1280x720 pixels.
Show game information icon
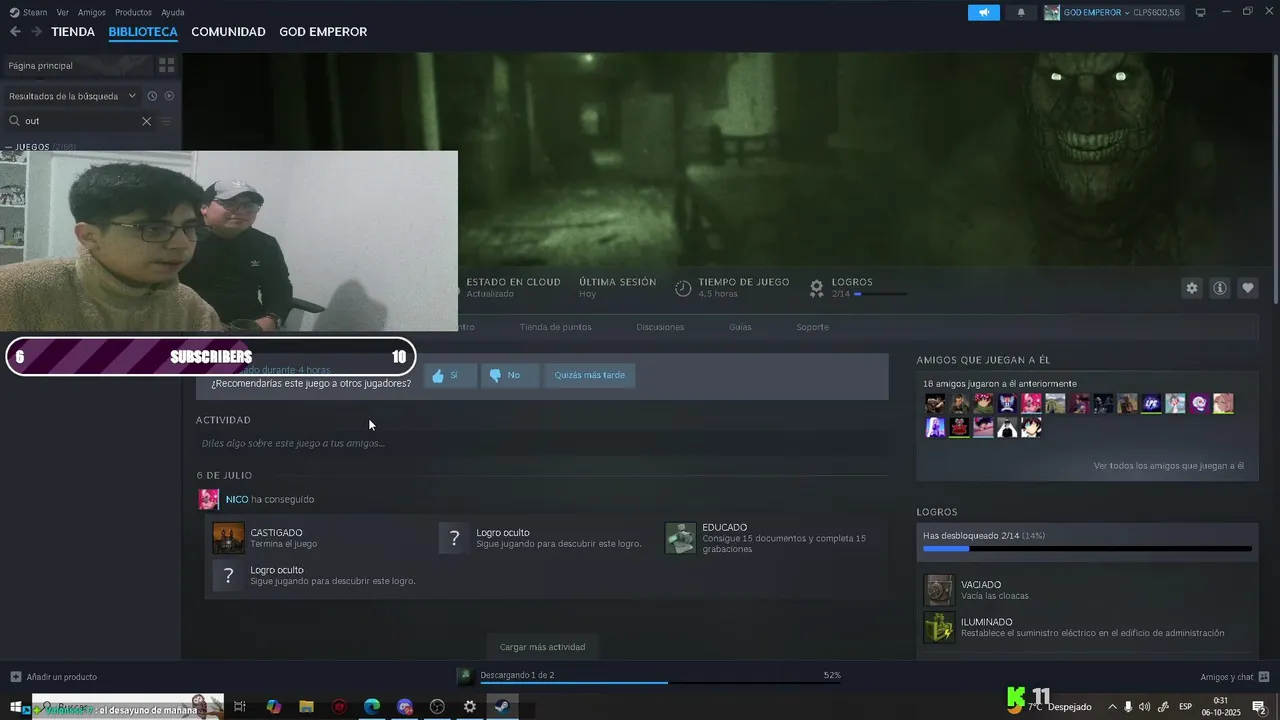pyautogui.click(x=1220, y=288)
